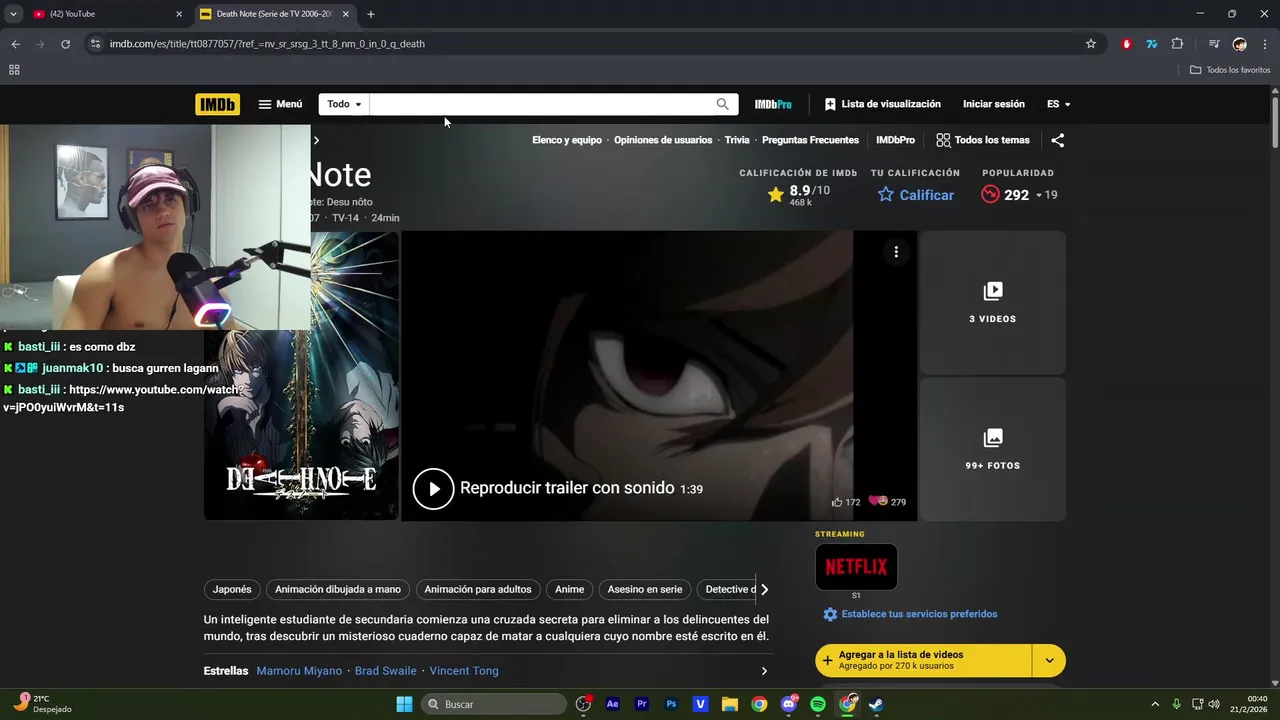The height and width of the screenshot is (720, 1280).
Task: Click Calificar to rate the title
Action: point(915,195)
